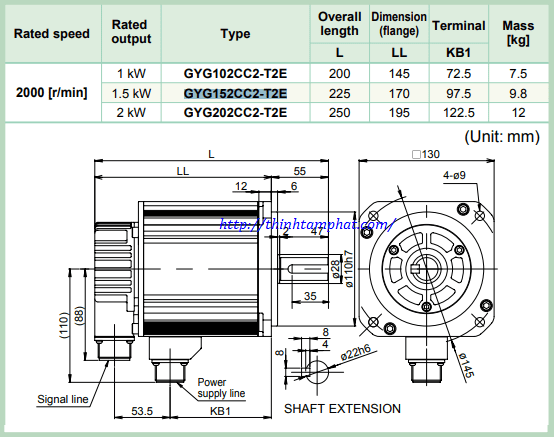Click the L subheader cell
The image size is (554, 437).
(340, 53)
